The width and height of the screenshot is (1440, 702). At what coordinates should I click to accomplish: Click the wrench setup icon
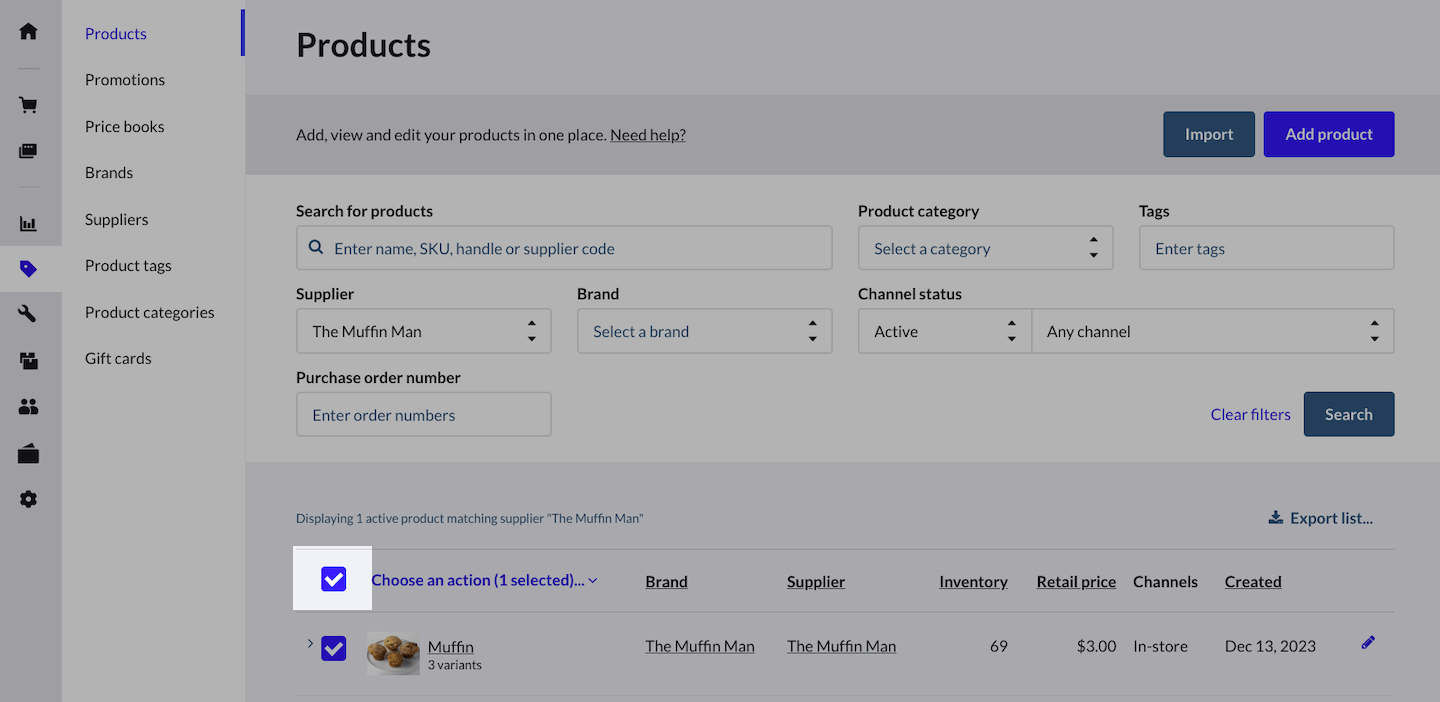tap(29, 314)
